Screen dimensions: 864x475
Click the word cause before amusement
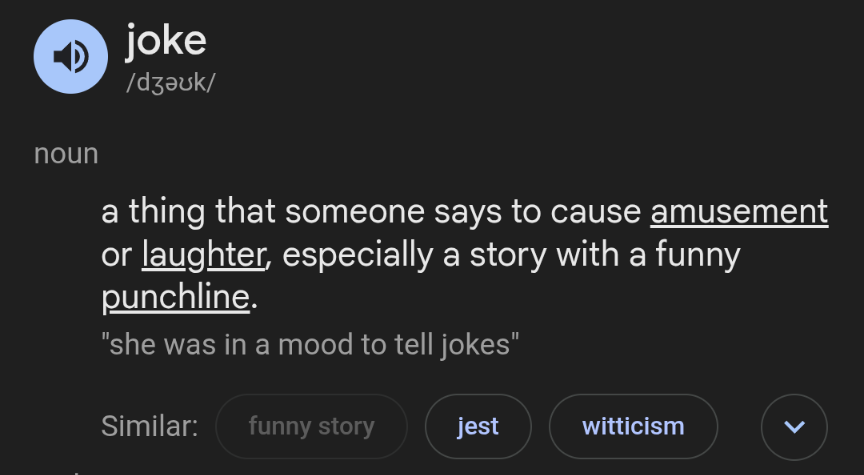click(596, 212)
